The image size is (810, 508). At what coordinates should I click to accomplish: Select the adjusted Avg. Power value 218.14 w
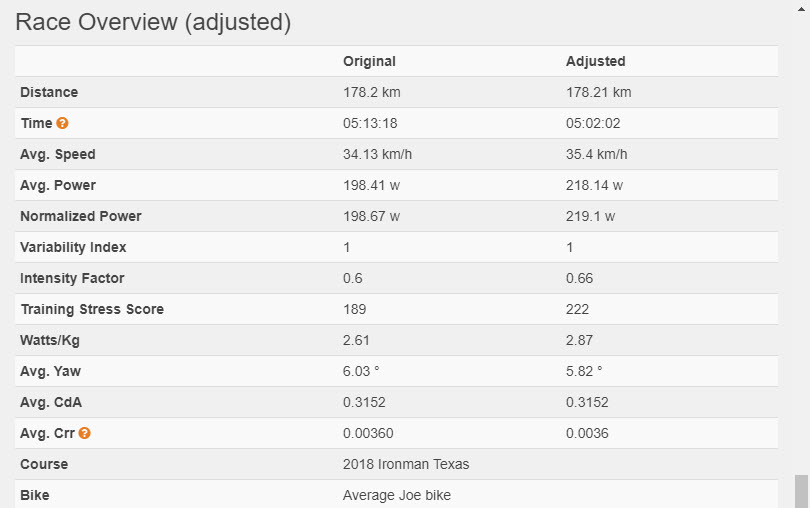pyautogui.click(x=594, y=185)
